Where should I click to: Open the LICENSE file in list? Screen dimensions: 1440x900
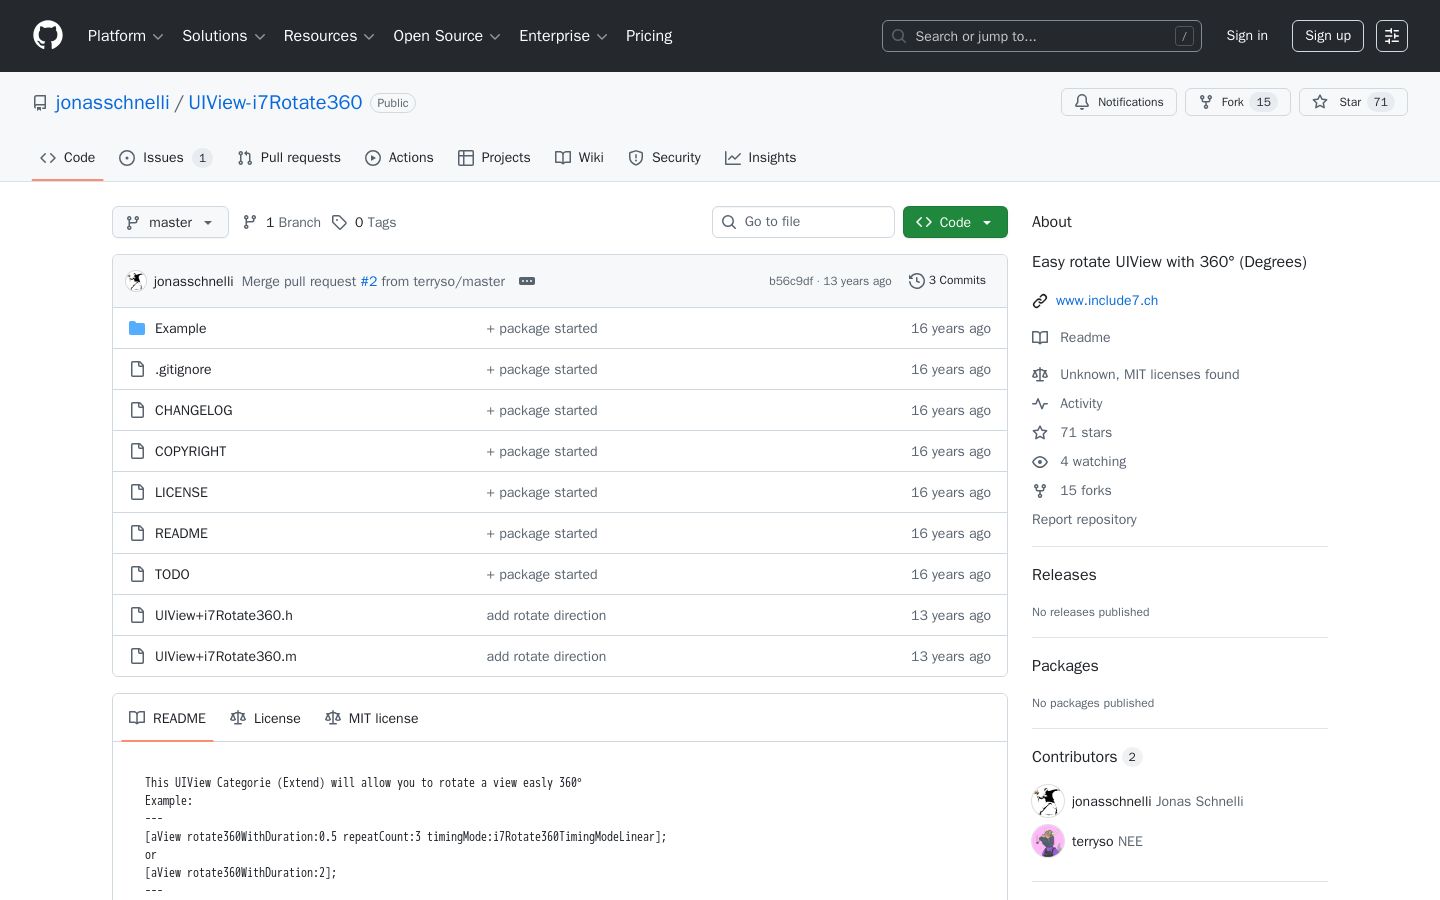coord(181,492)
